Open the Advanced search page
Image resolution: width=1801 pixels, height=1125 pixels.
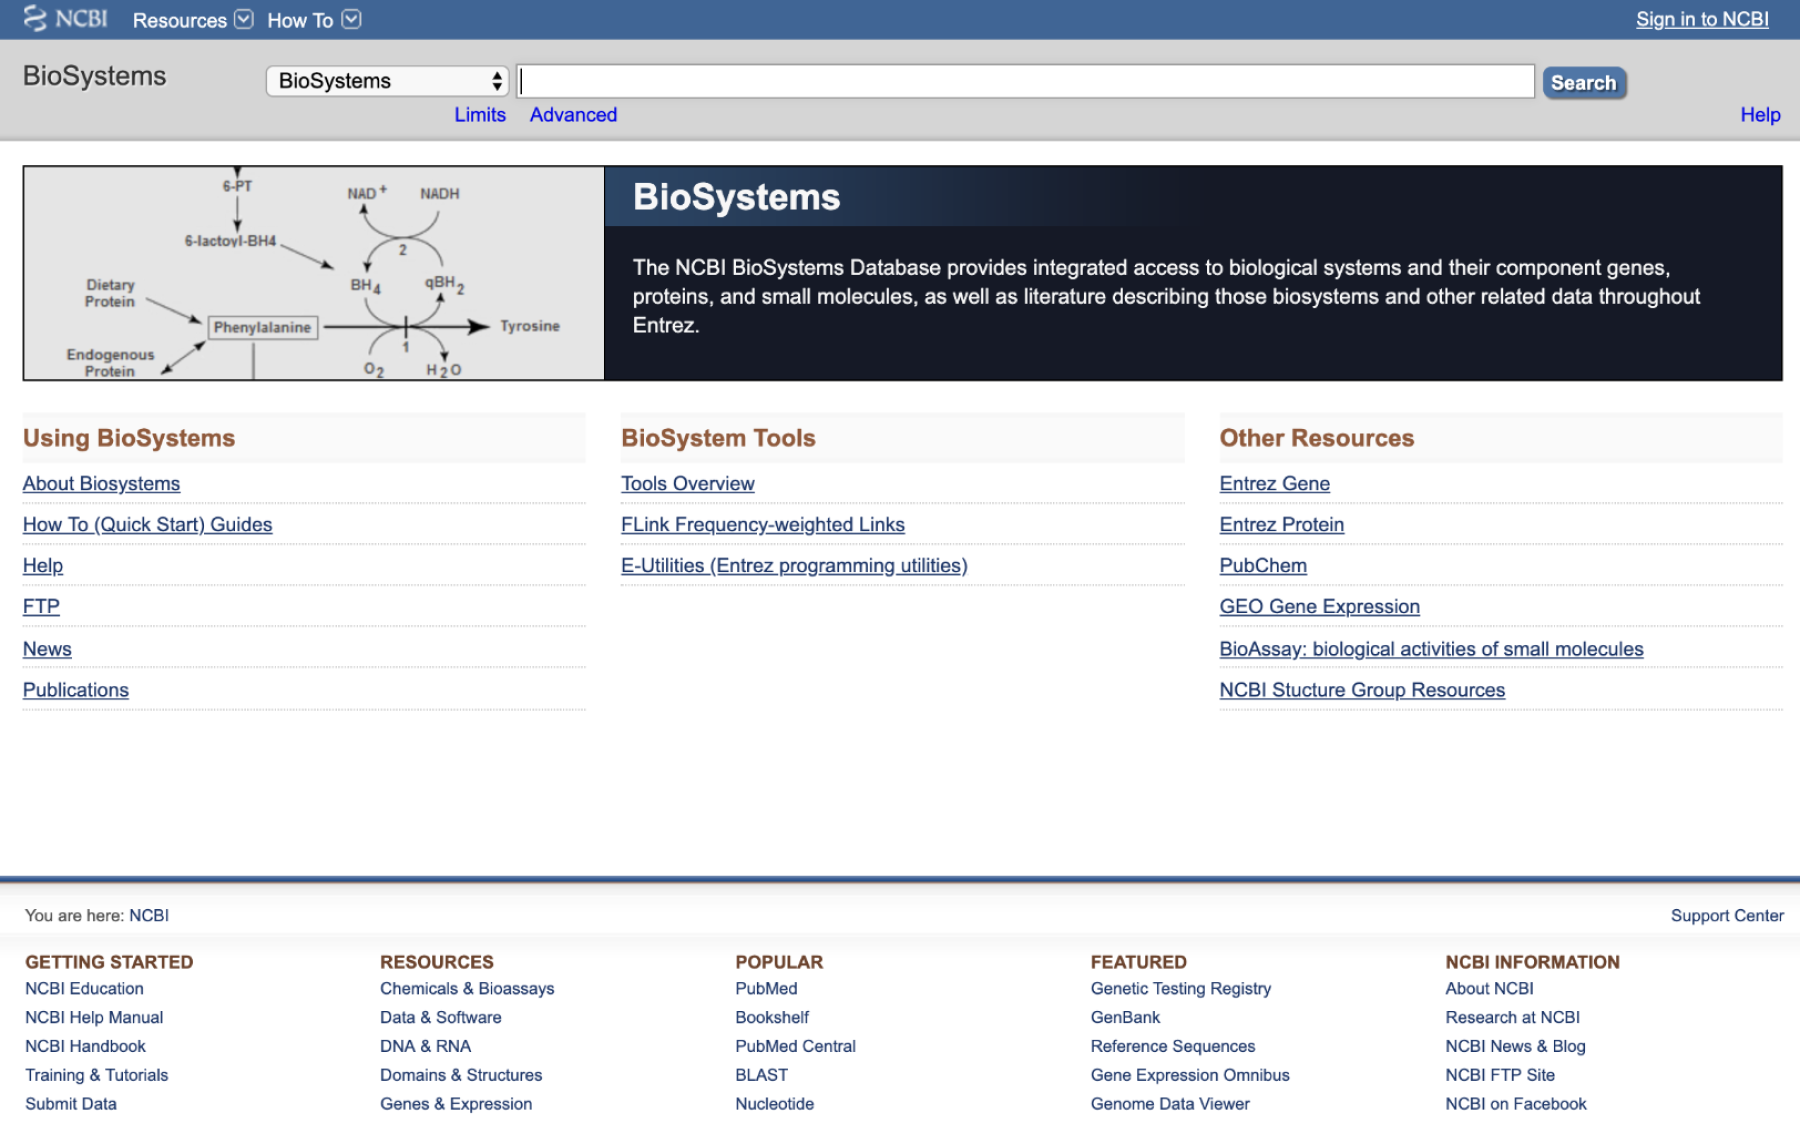coord(573,115)
